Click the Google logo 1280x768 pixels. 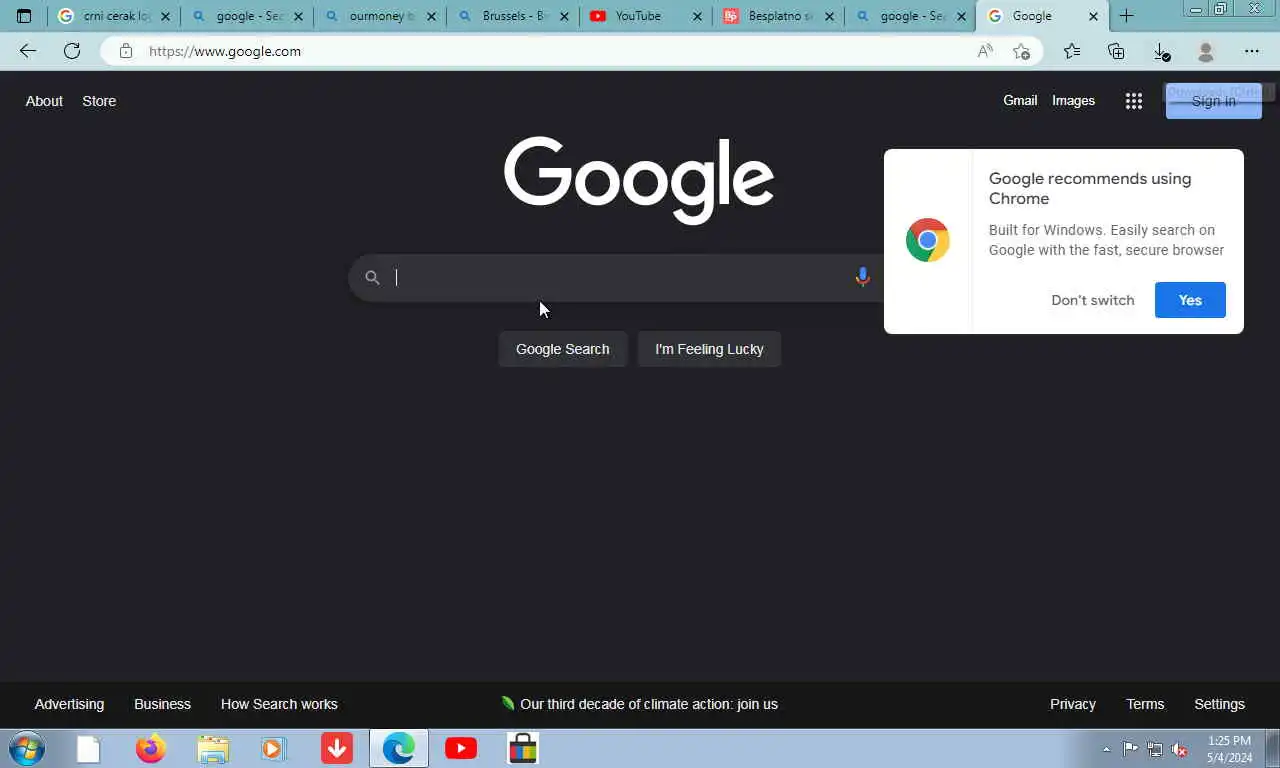coord(639,180)
